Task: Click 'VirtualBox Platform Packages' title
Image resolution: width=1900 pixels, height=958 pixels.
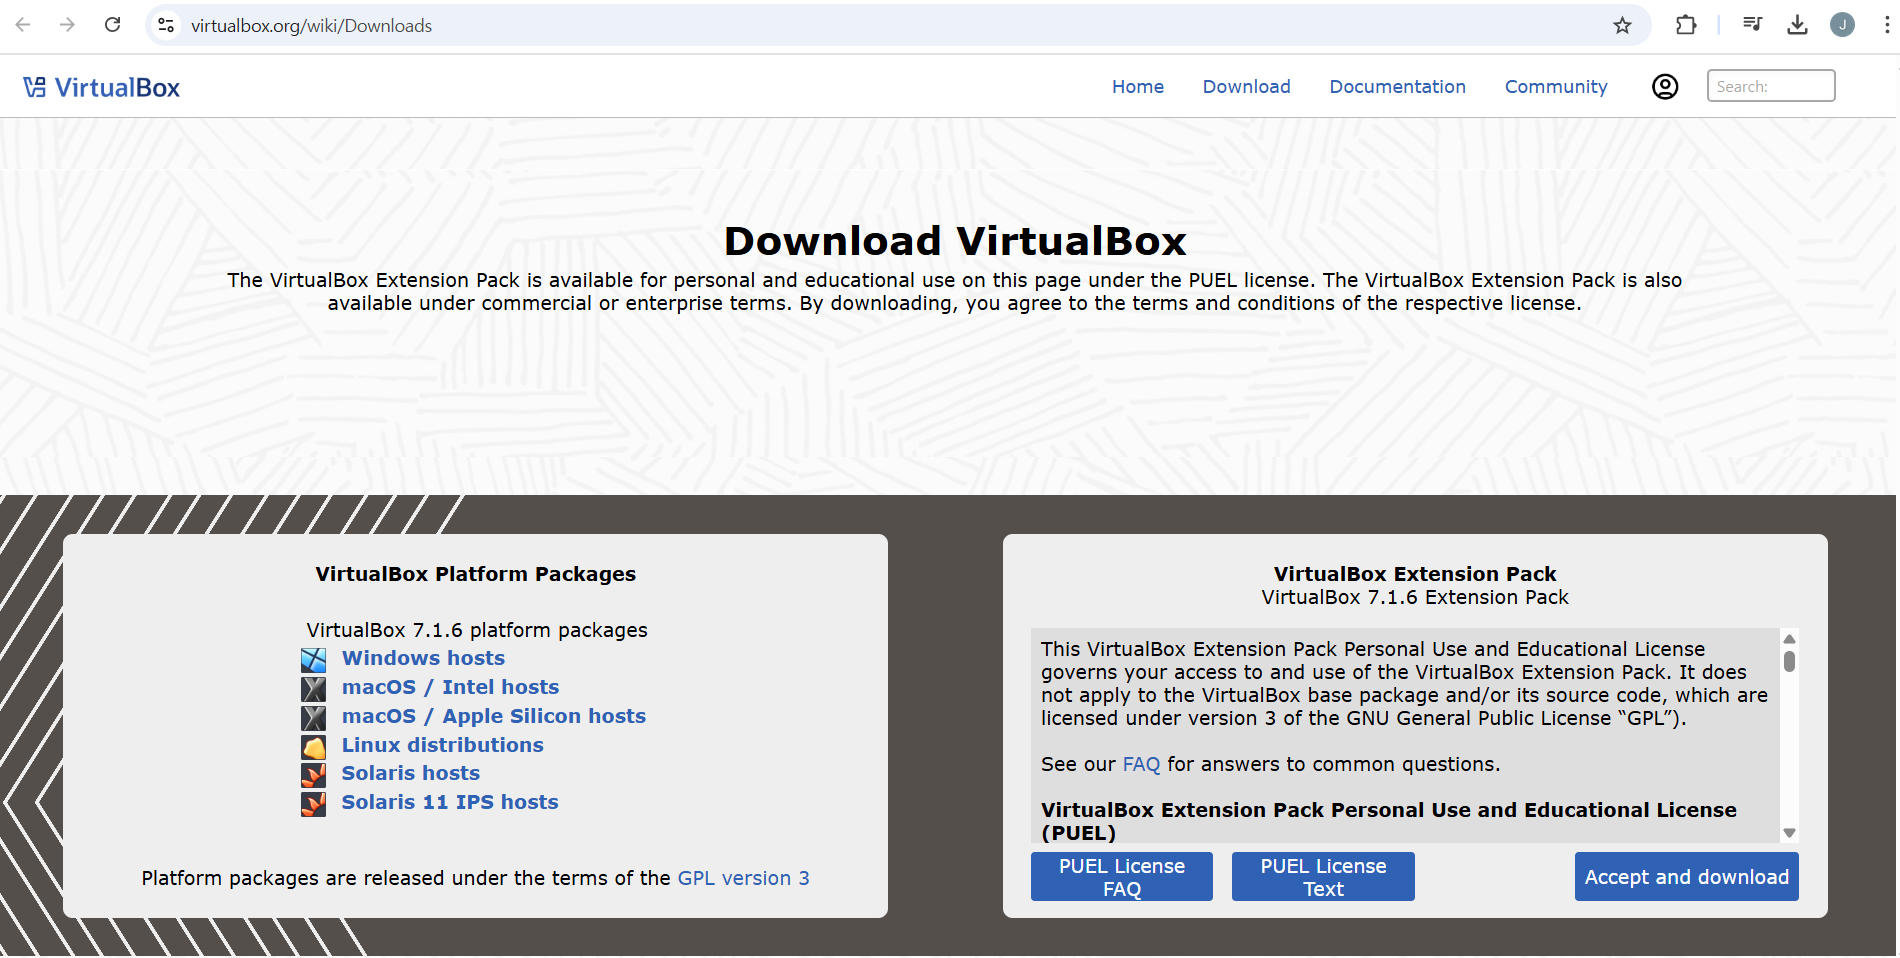Action: pos(476,574)
